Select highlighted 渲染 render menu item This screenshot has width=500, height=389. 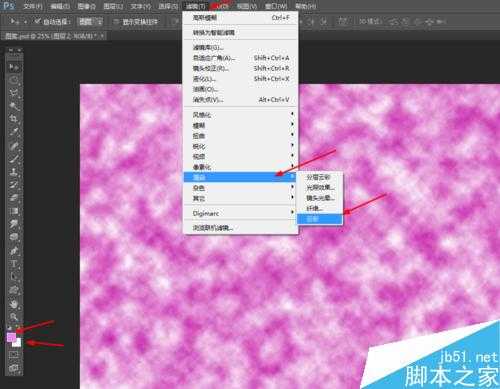(240, 177)
